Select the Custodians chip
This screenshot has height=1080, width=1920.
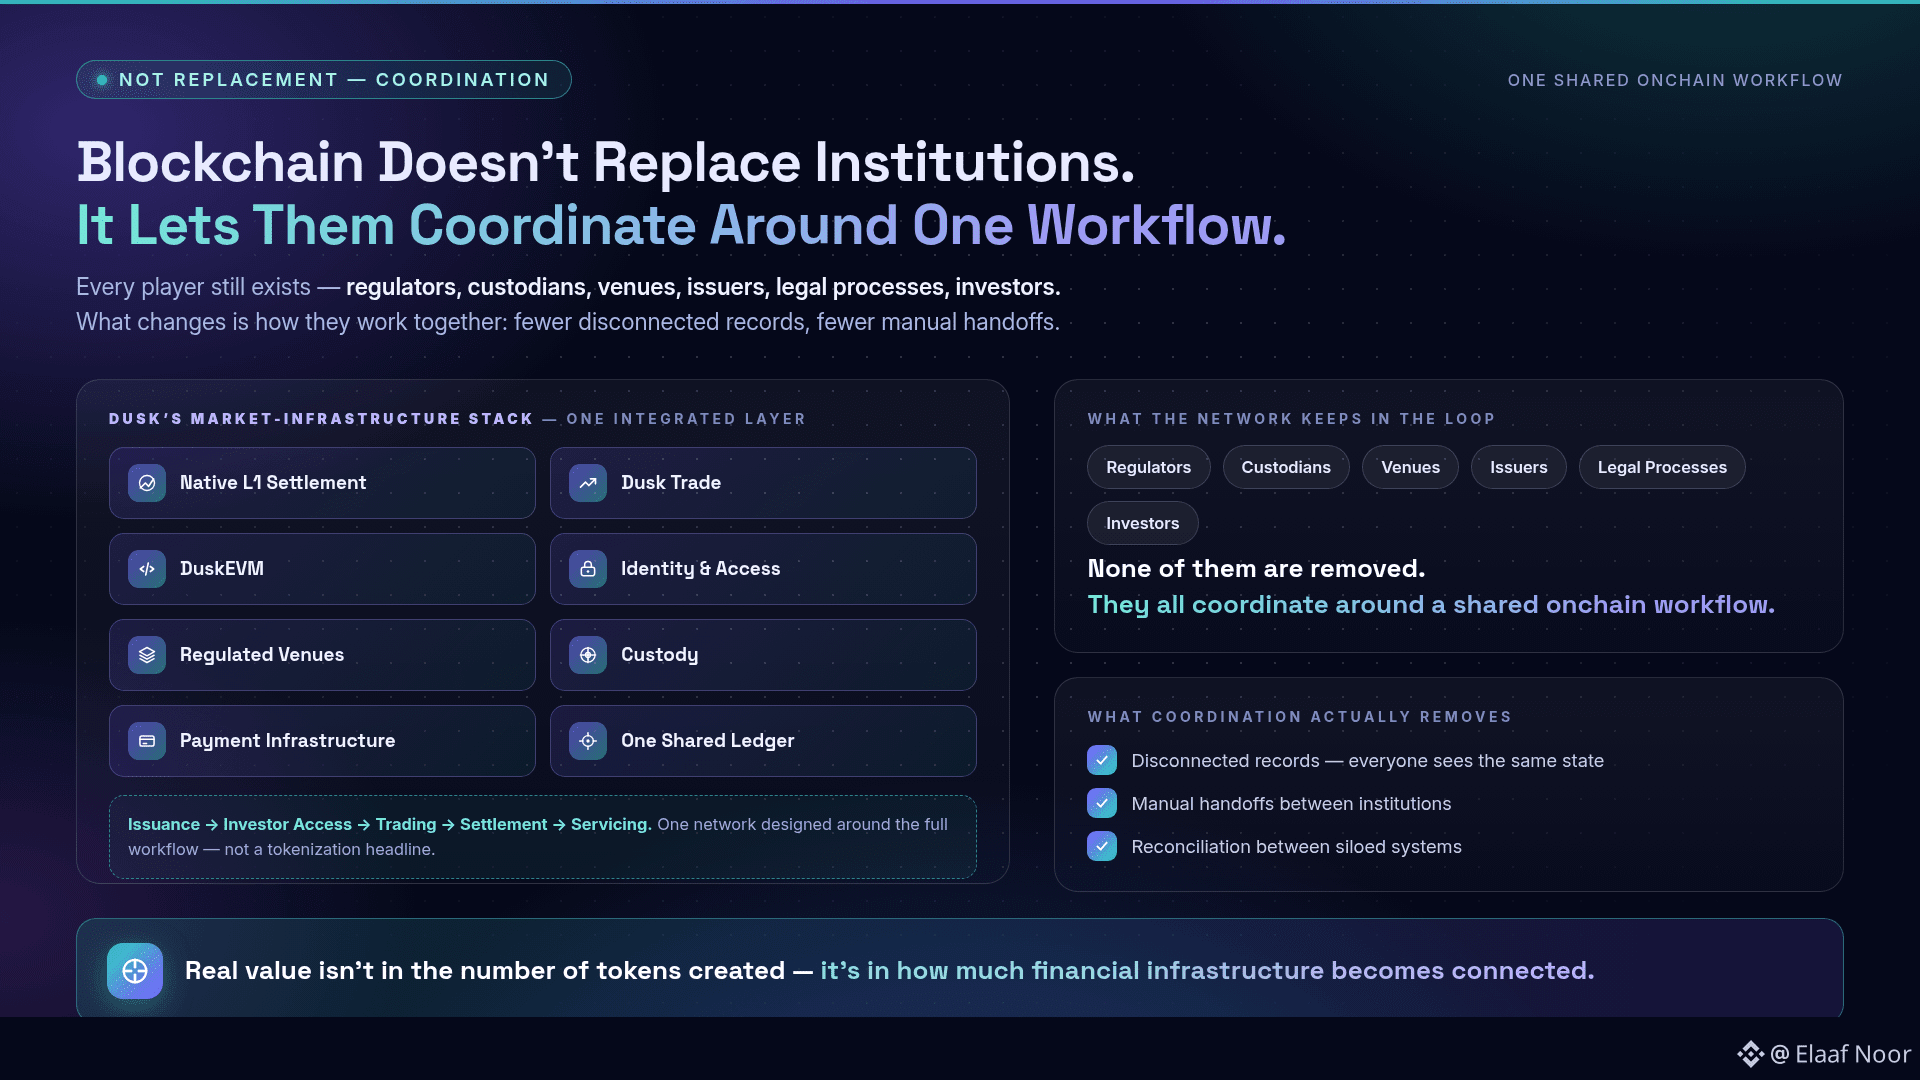click(1286, 467)
